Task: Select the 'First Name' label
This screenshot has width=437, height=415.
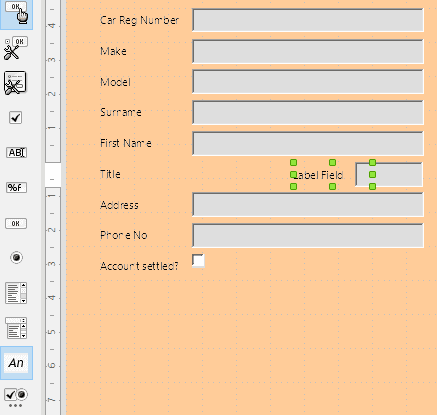Action: (126, 143)
